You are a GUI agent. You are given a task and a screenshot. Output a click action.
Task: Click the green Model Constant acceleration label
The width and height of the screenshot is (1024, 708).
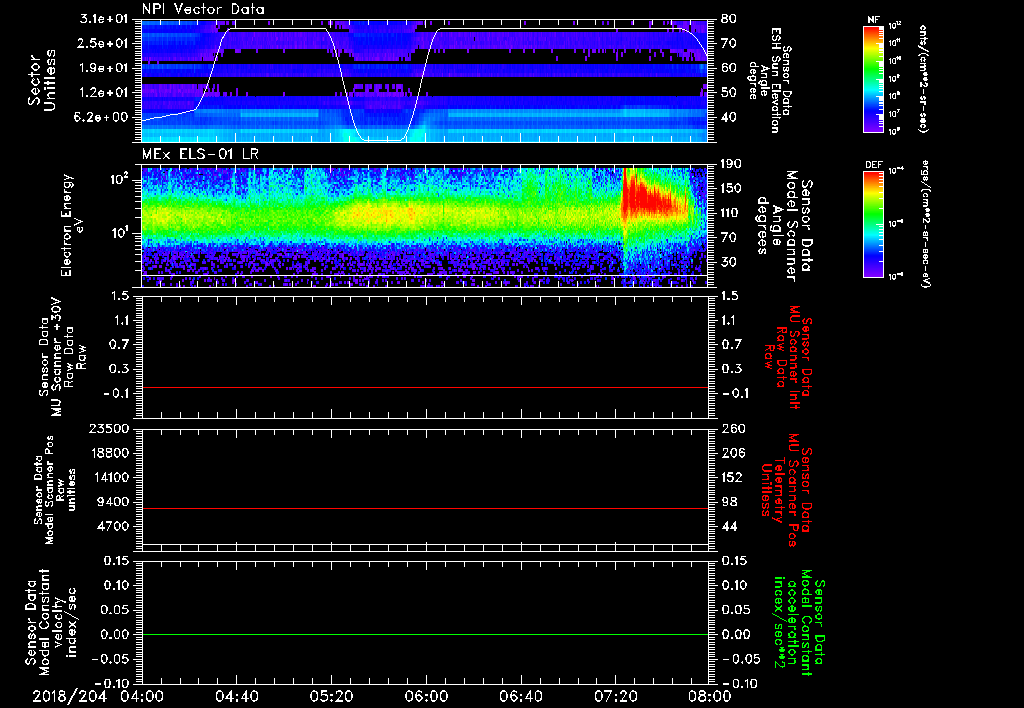[800, 624]
